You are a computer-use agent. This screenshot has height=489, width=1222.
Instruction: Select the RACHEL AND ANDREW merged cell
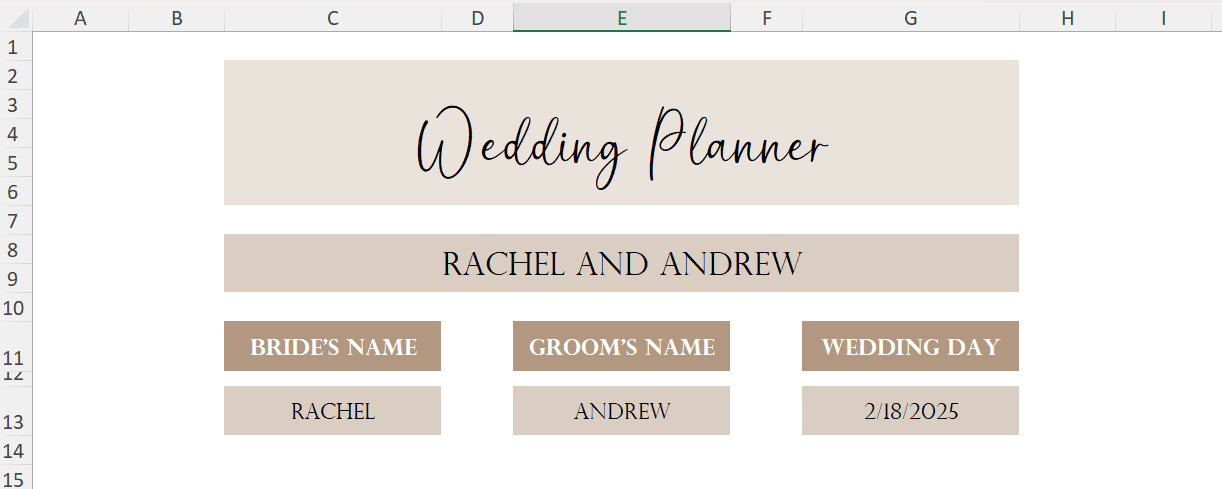click(621, 263)
